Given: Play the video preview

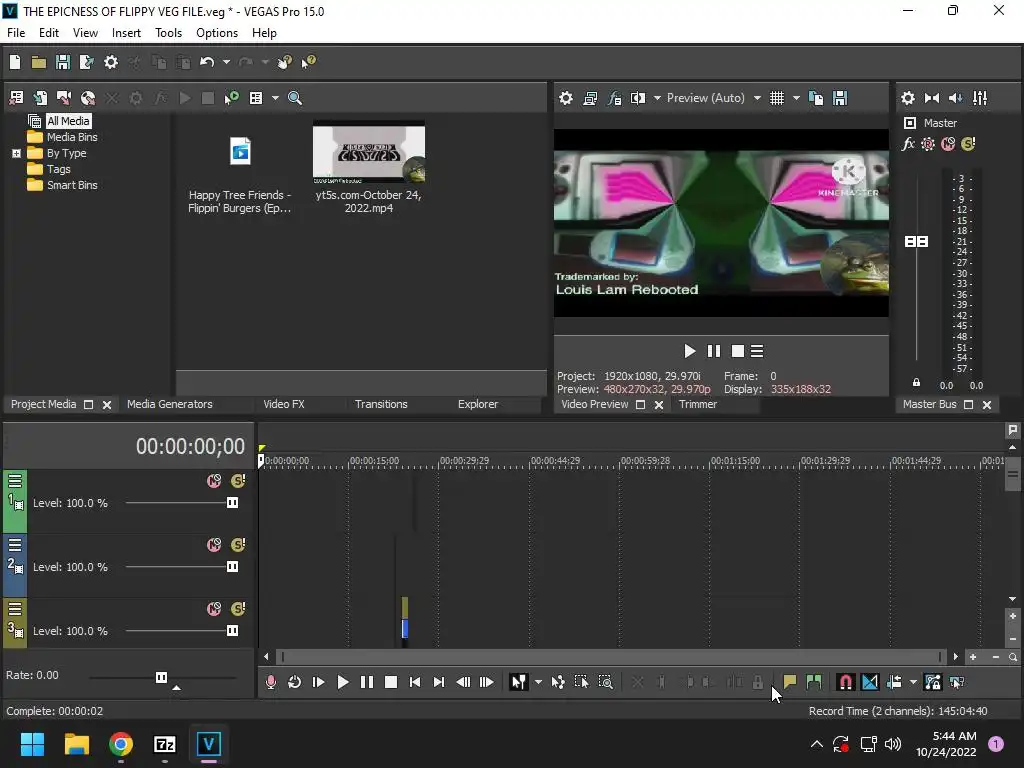Looking at the screenshot, I should [690, 351].
